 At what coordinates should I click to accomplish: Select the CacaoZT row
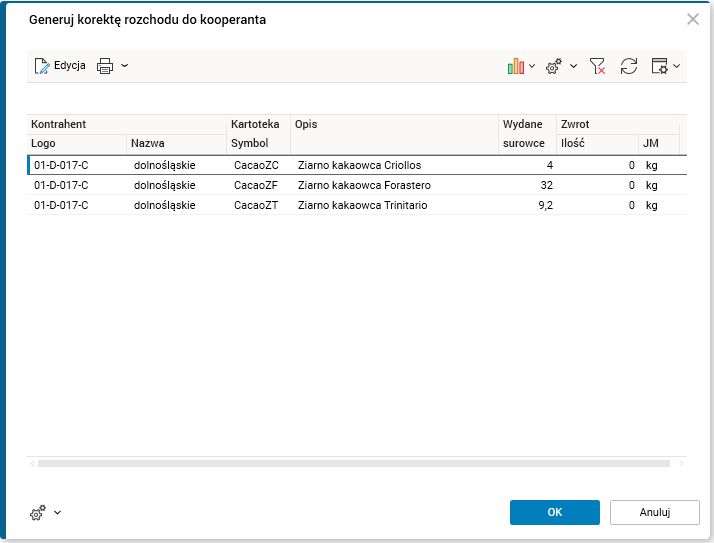[x=256, y=205]
